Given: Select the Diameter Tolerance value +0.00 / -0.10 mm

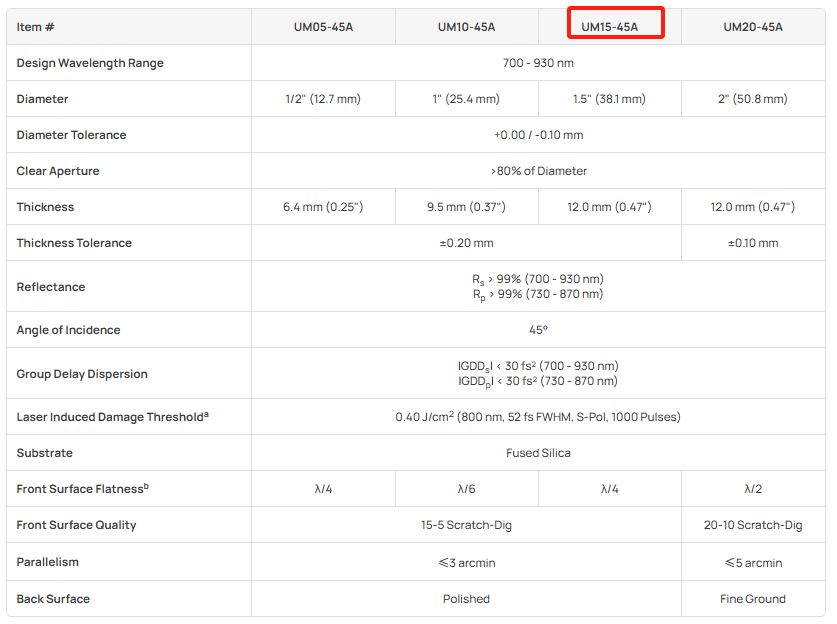Looking at the screenshot, I should (x=538, y=135).
